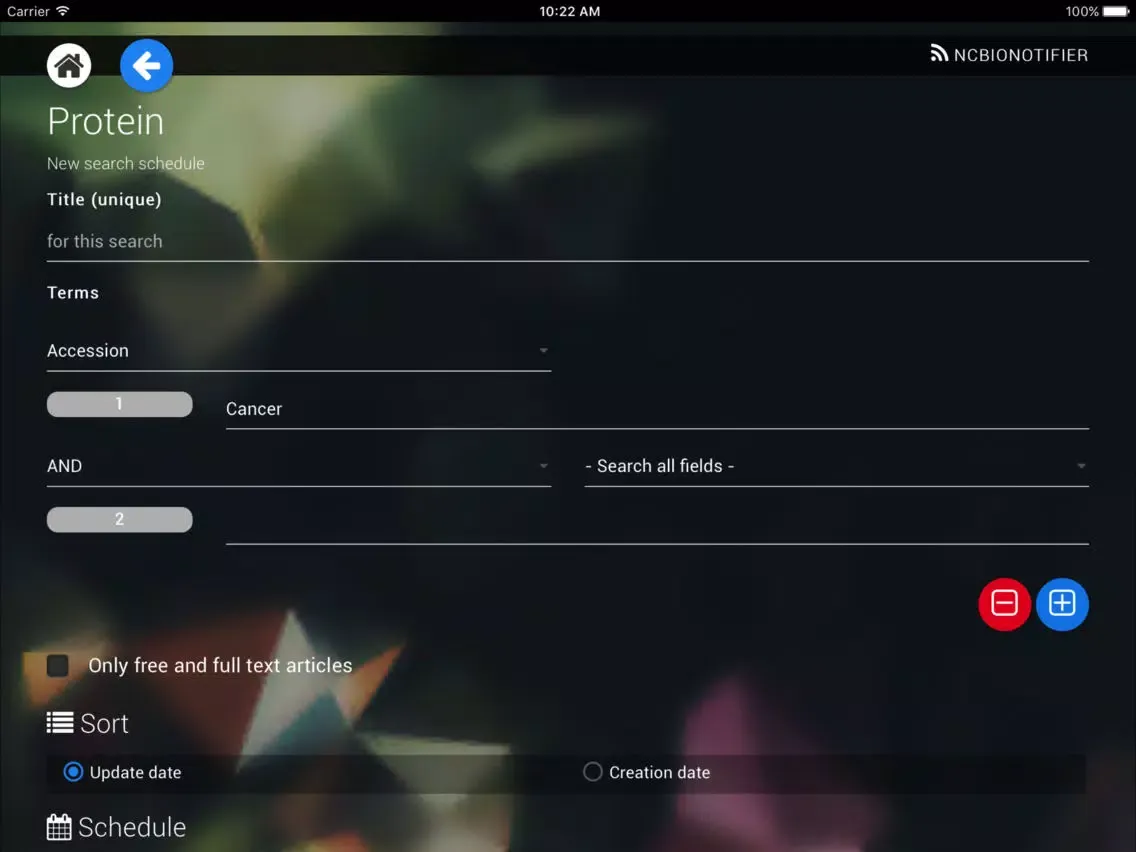This screenshot has height=852, width=1136.
Task: Open the AND operator dropdown
Action: [x=298, y=467]
